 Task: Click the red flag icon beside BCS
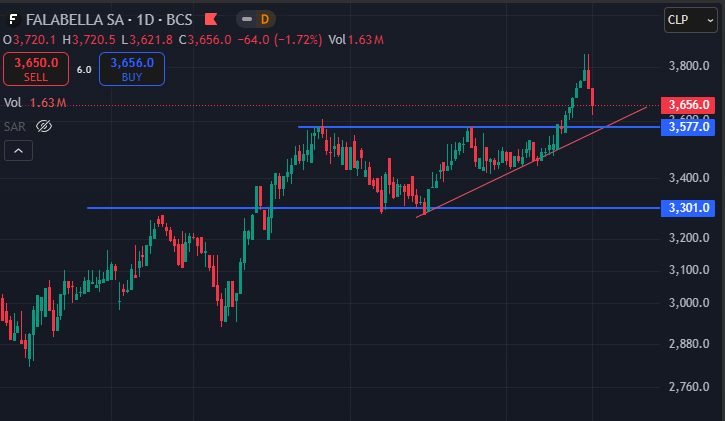tap(211, 19)
